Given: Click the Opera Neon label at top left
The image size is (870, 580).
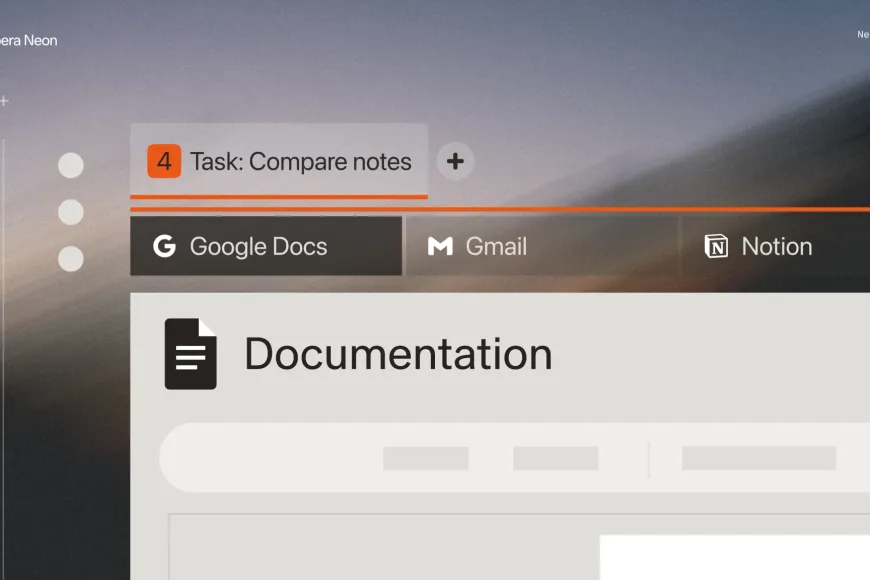Looking at the screenshot, I should point(28,41).
